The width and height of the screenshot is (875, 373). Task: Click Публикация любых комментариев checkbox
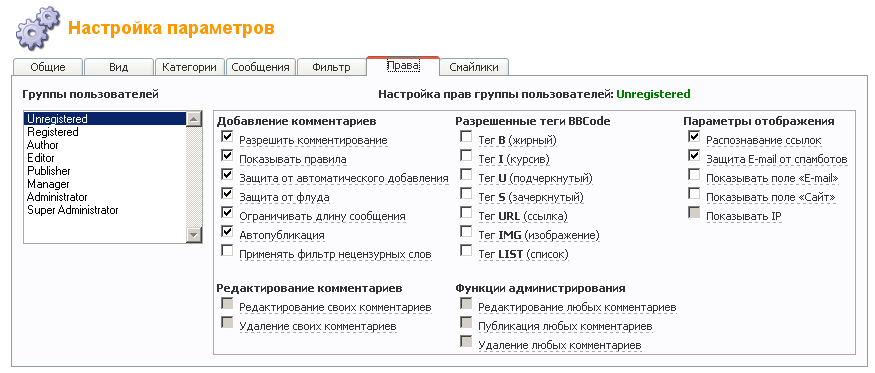point(466,322)
